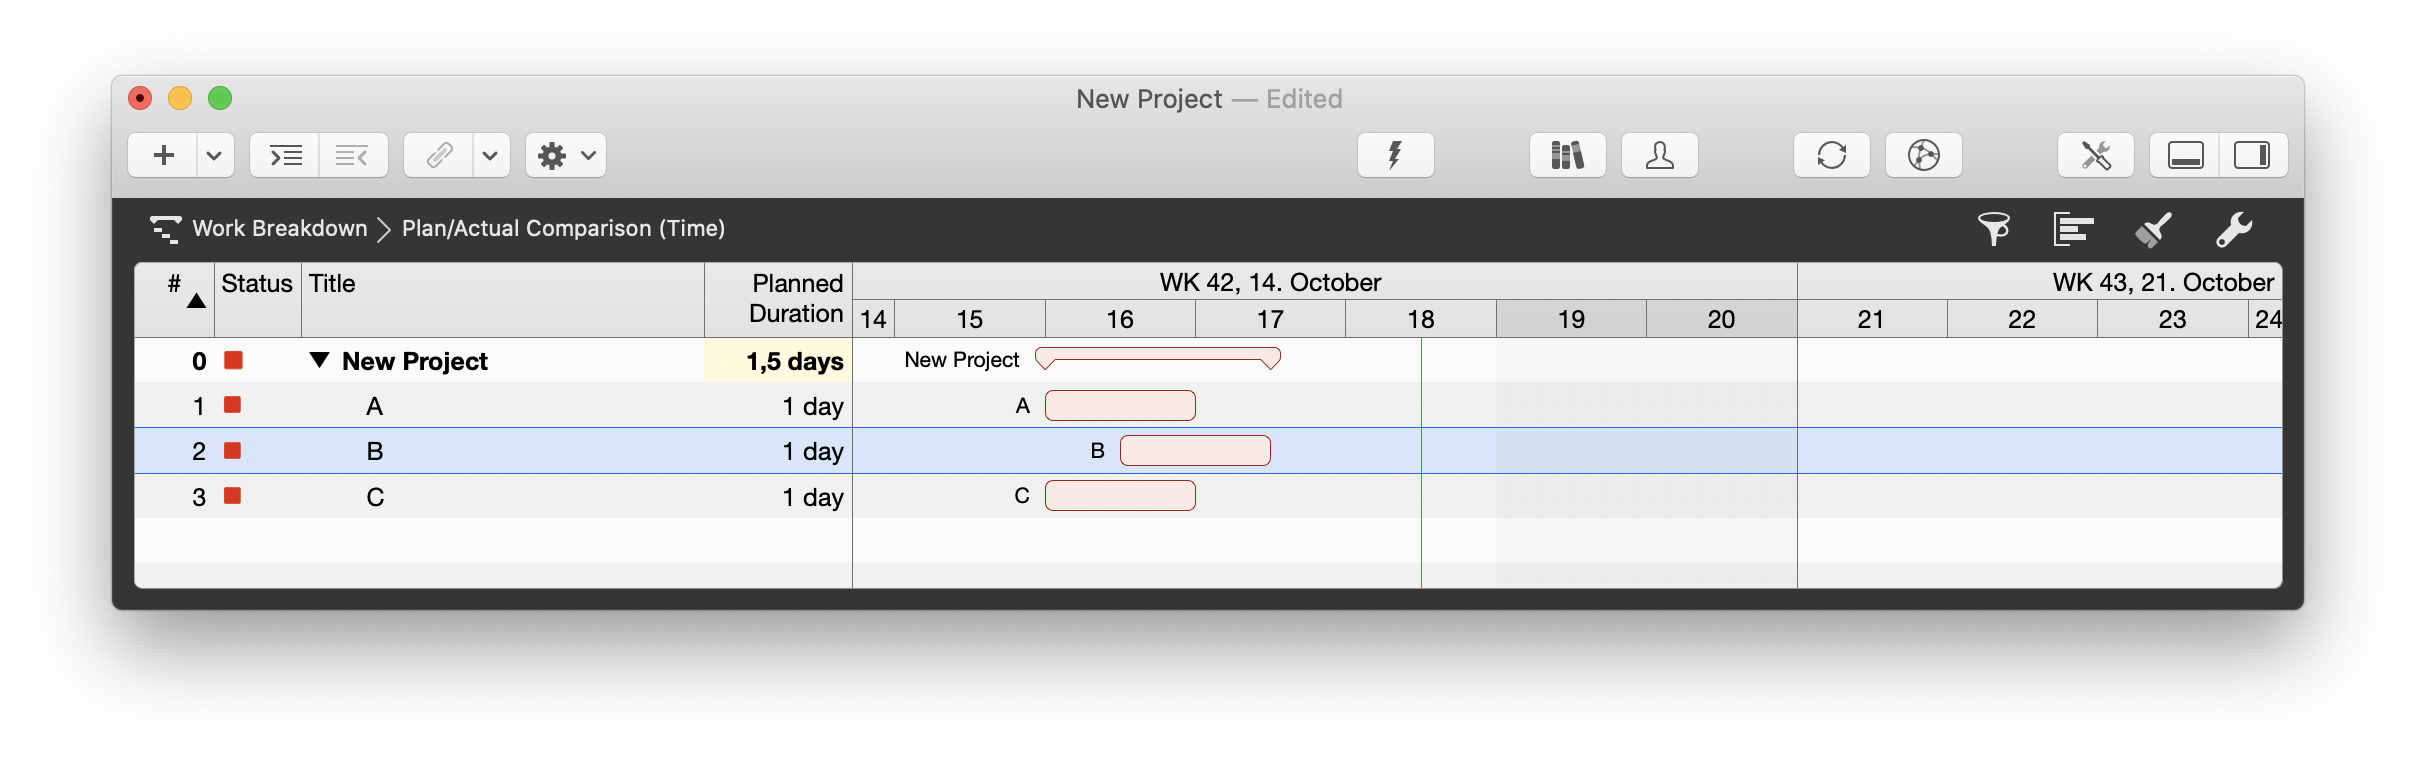Click the lightning catch-up icon
The width and height of the screenshot is (2416, 758).
1394,155
